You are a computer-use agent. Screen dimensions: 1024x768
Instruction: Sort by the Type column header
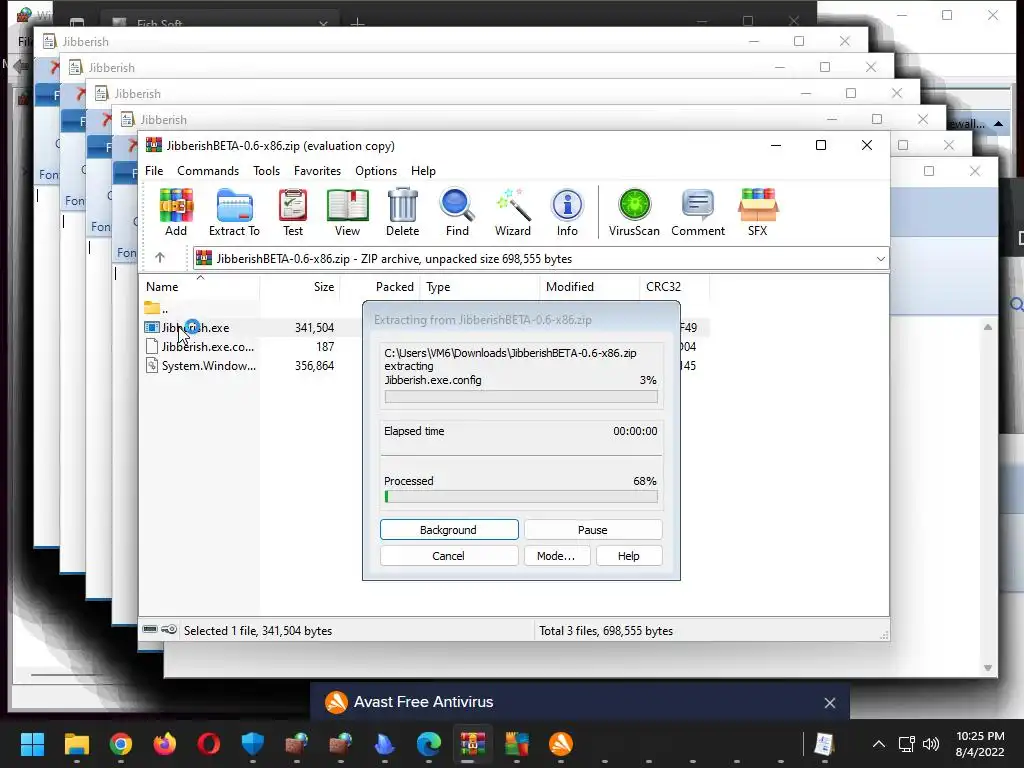[481, 287]
